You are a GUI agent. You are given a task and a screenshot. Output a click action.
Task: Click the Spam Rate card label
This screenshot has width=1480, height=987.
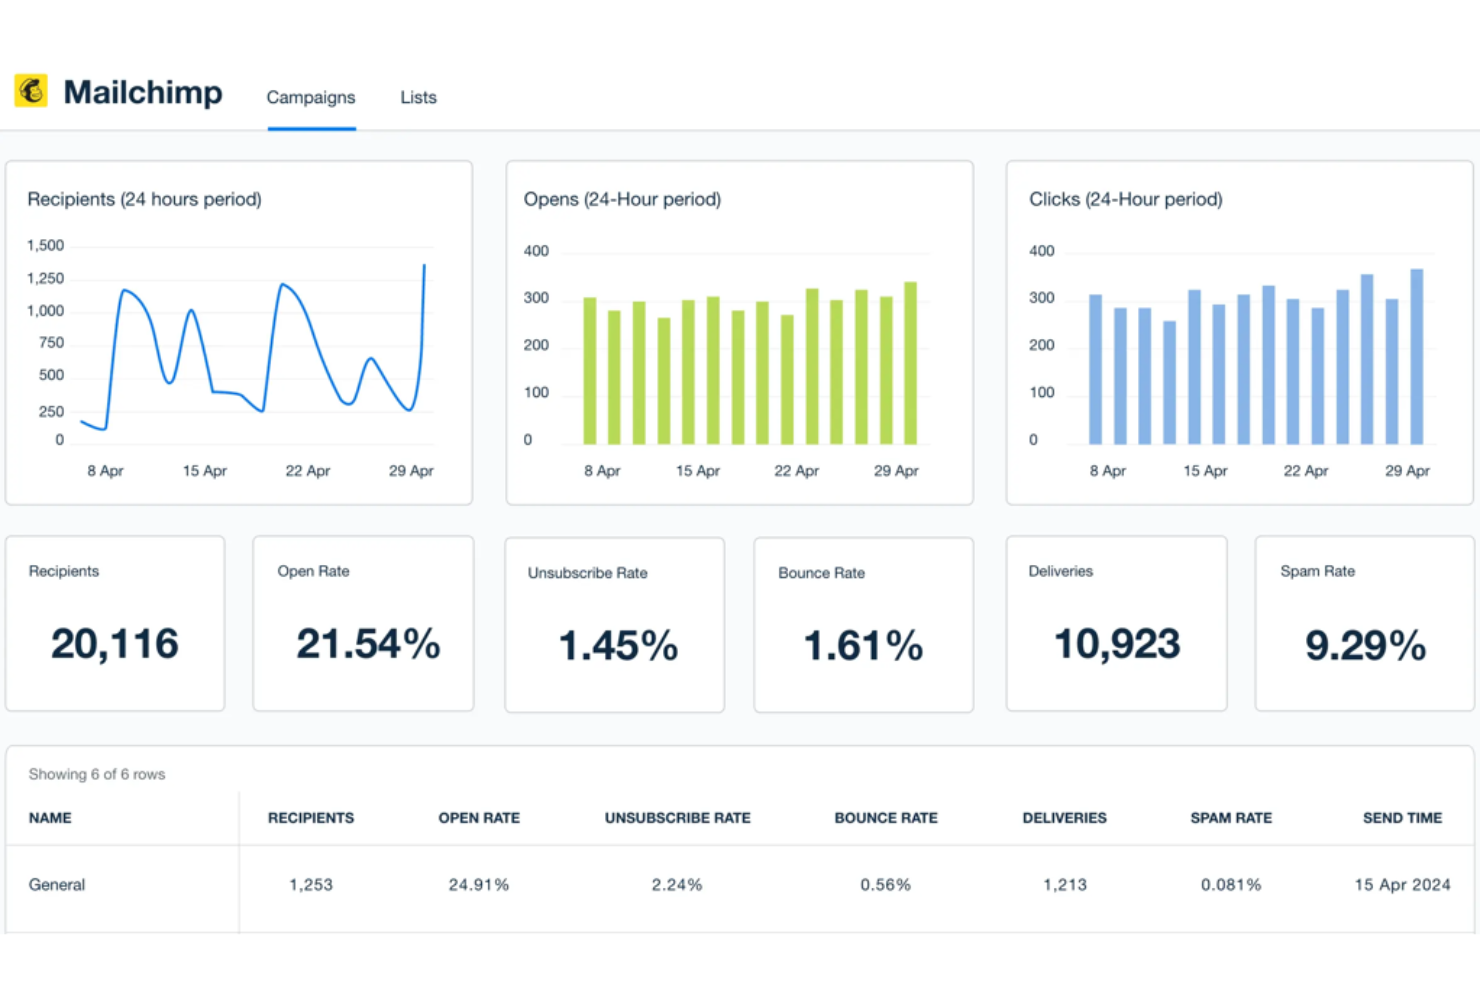point(1317,571)
